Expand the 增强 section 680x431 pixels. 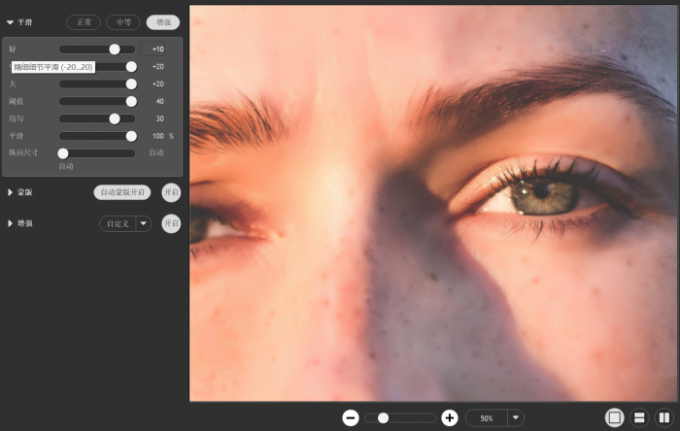pyautogui.click(x=10, y=223)
